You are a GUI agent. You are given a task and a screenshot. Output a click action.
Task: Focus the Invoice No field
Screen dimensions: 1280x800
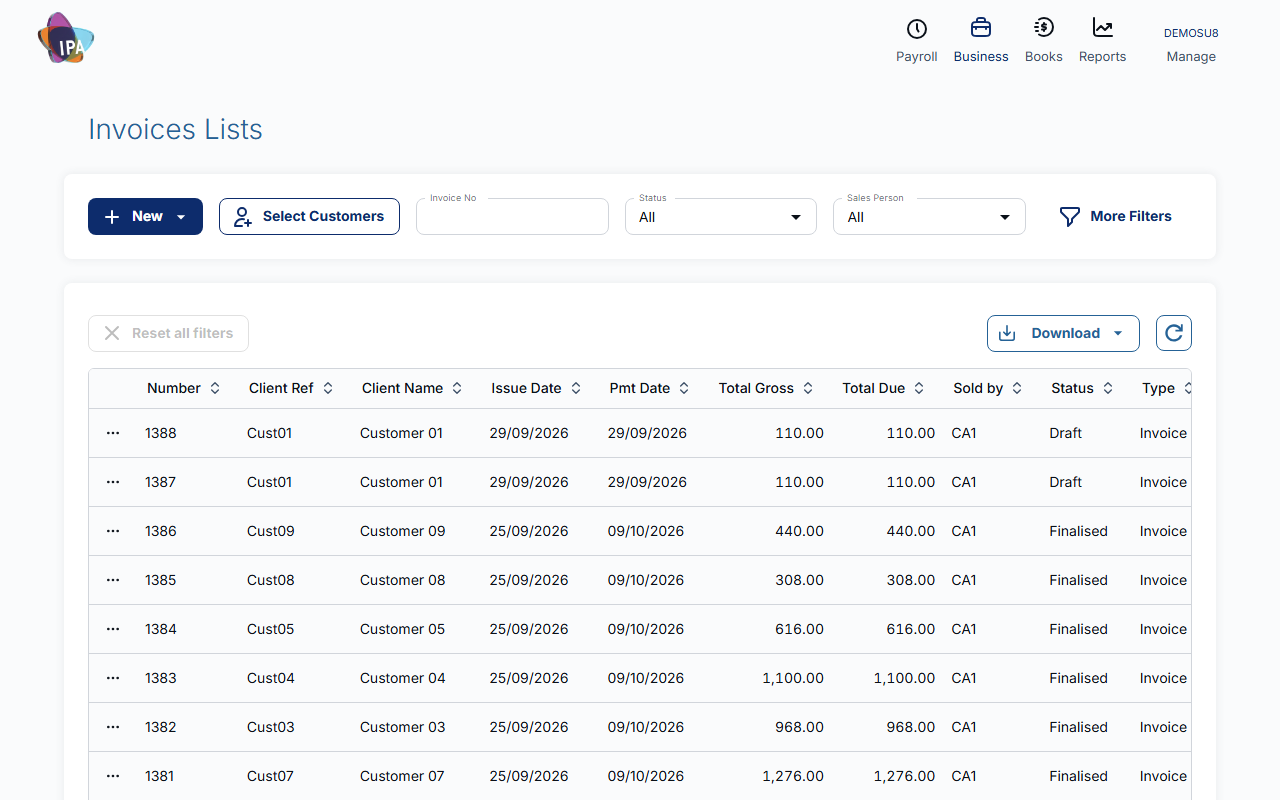coord(512,217)
